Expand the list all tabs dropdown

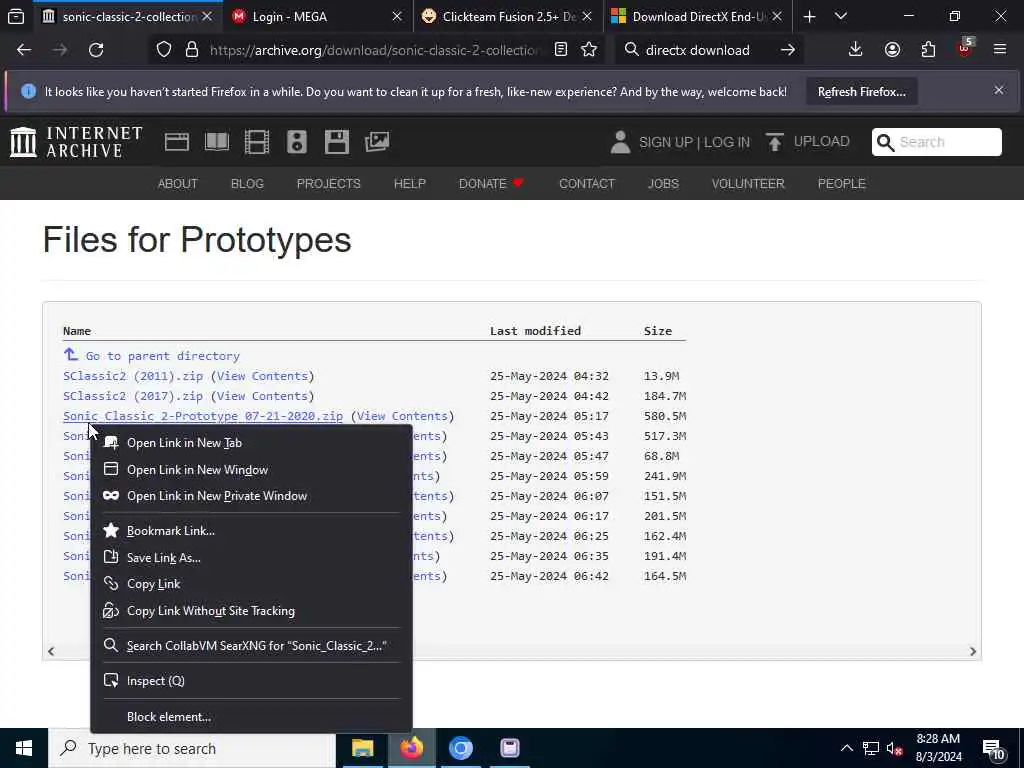pos(841,16)
